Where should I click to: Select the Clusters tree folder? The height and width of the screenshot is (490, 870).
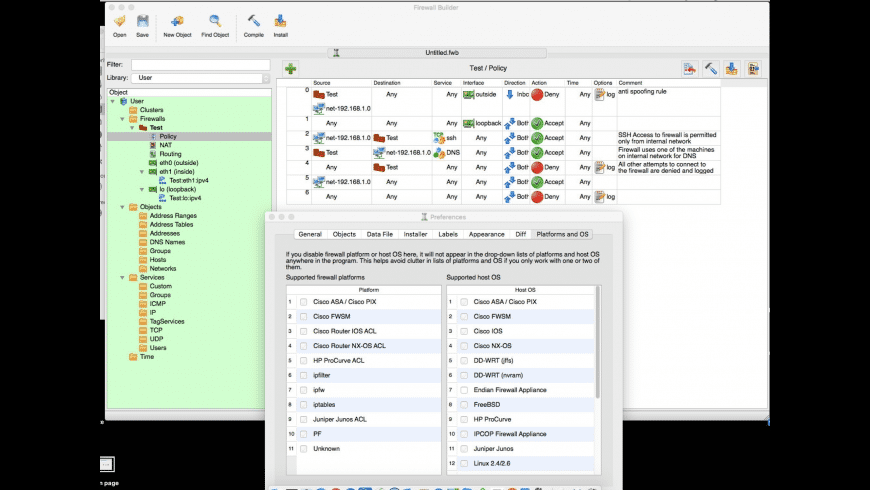point(151,110)
